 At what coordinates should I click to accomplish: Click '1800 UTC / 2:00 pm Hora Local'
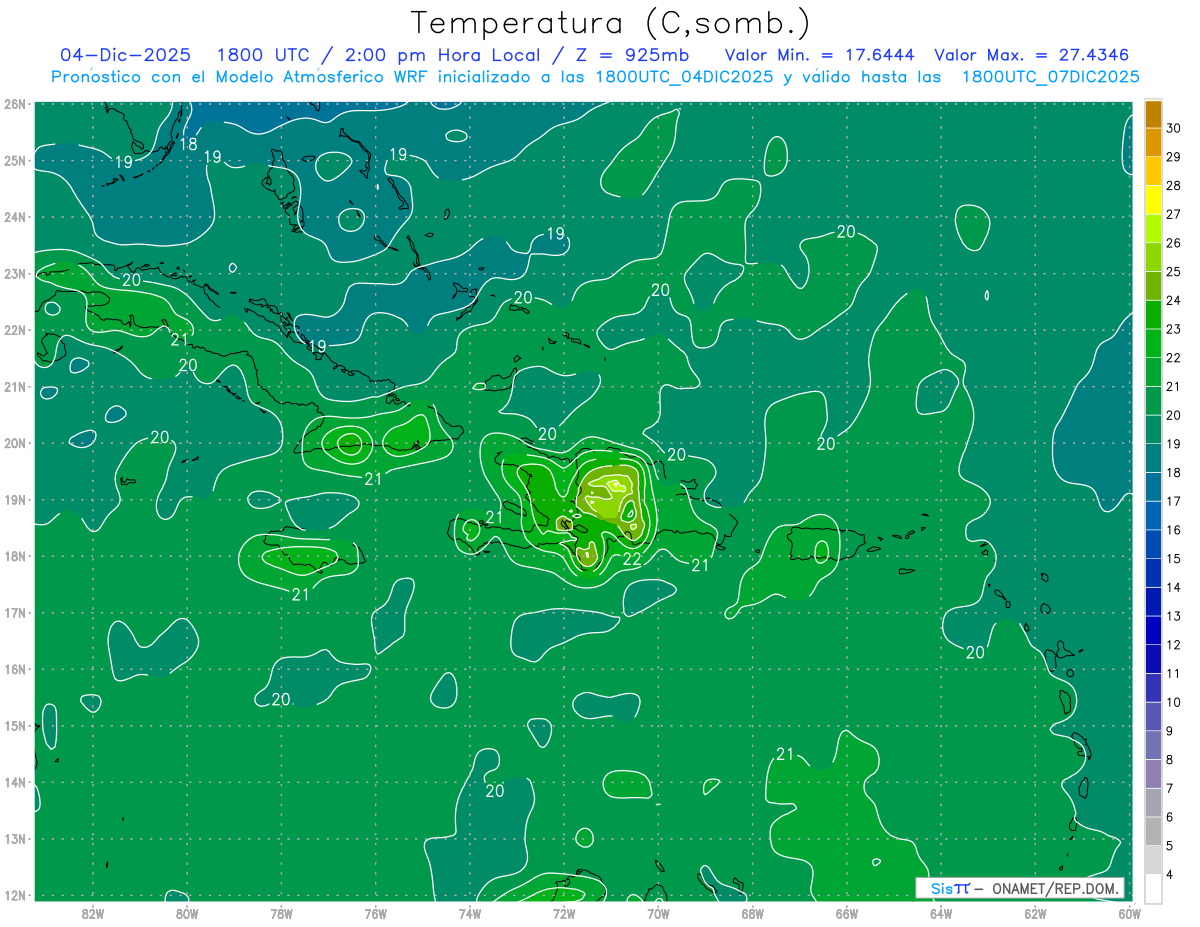[x=392, y=55]
